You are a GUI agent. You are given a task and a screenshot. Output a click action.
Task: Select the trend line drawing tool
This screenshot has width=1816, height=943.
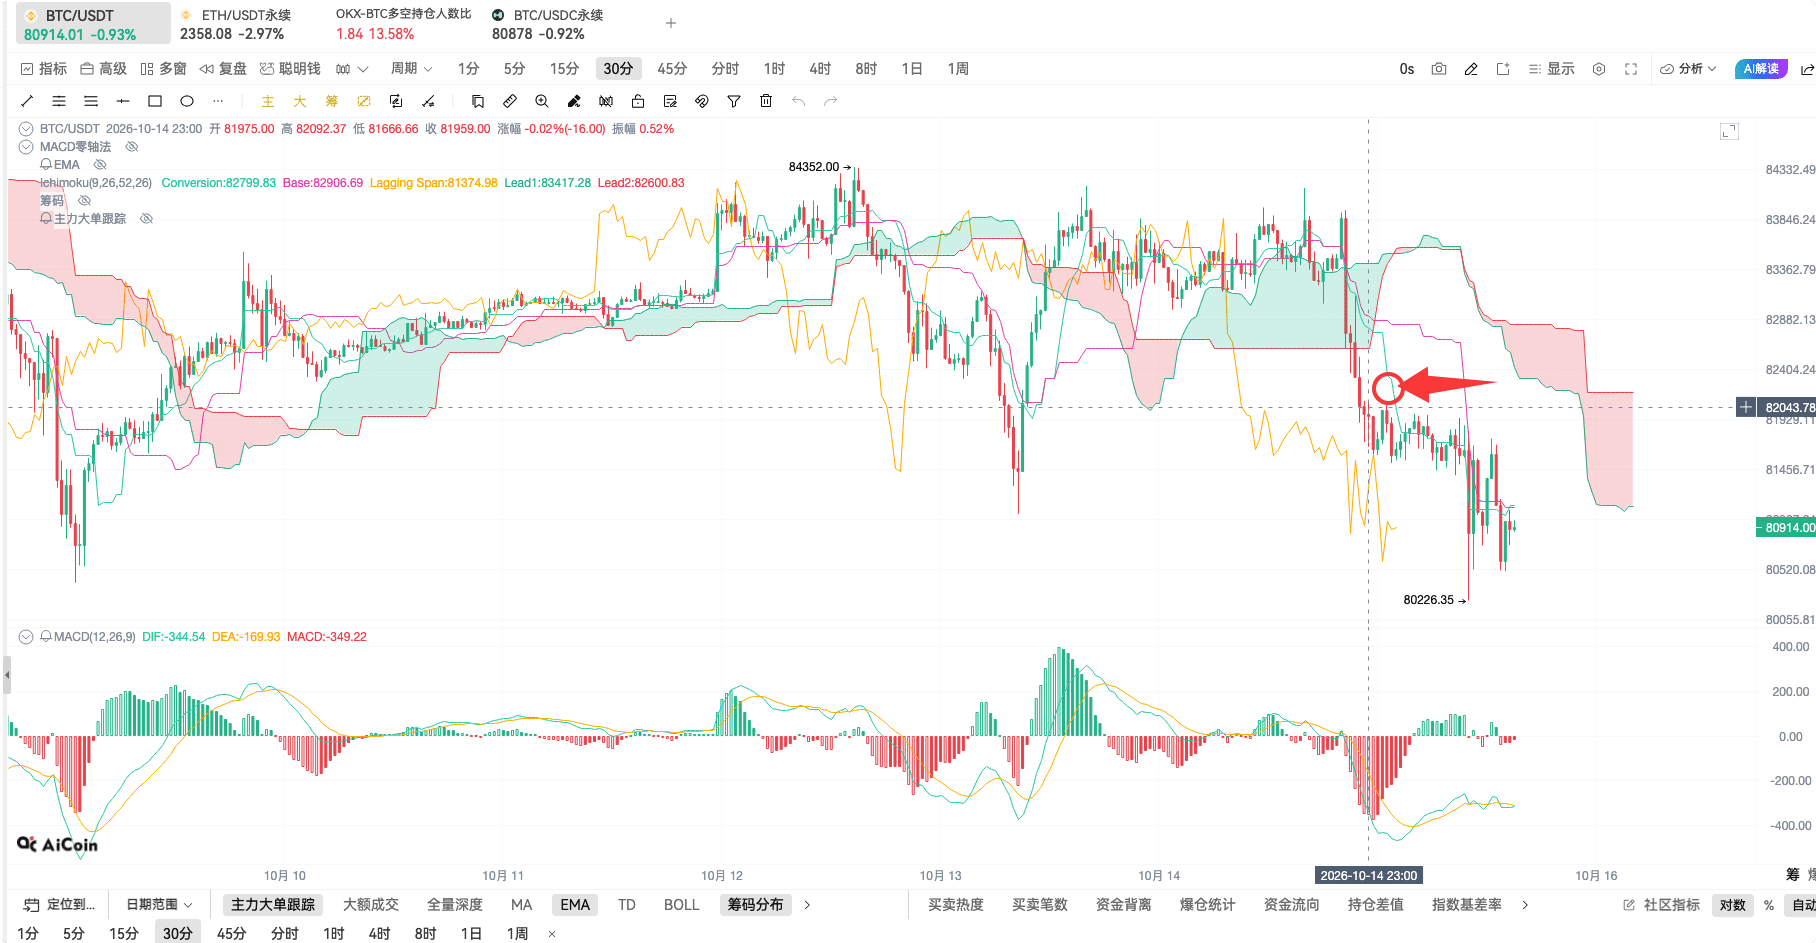tap(27, 101)
